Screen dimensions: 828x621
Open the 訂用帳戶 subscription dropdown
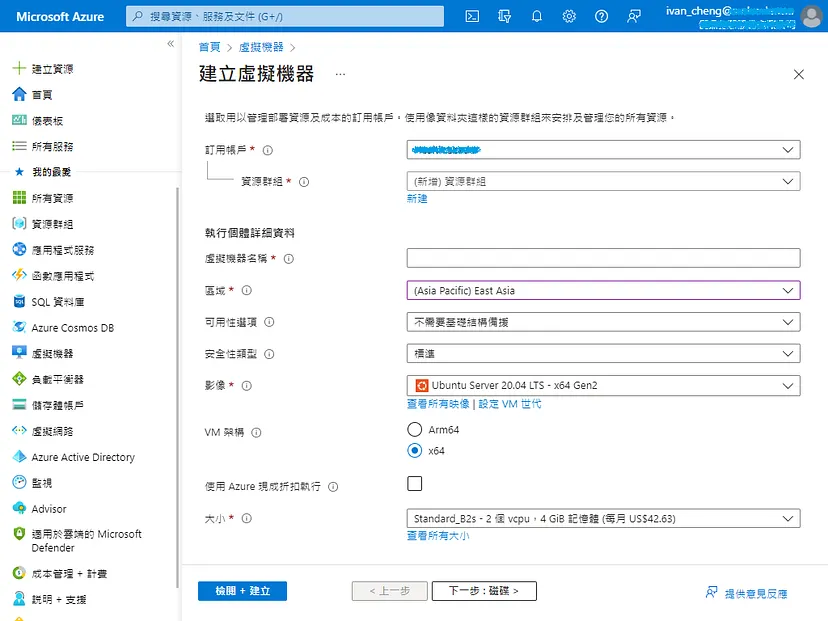(604, 149)
